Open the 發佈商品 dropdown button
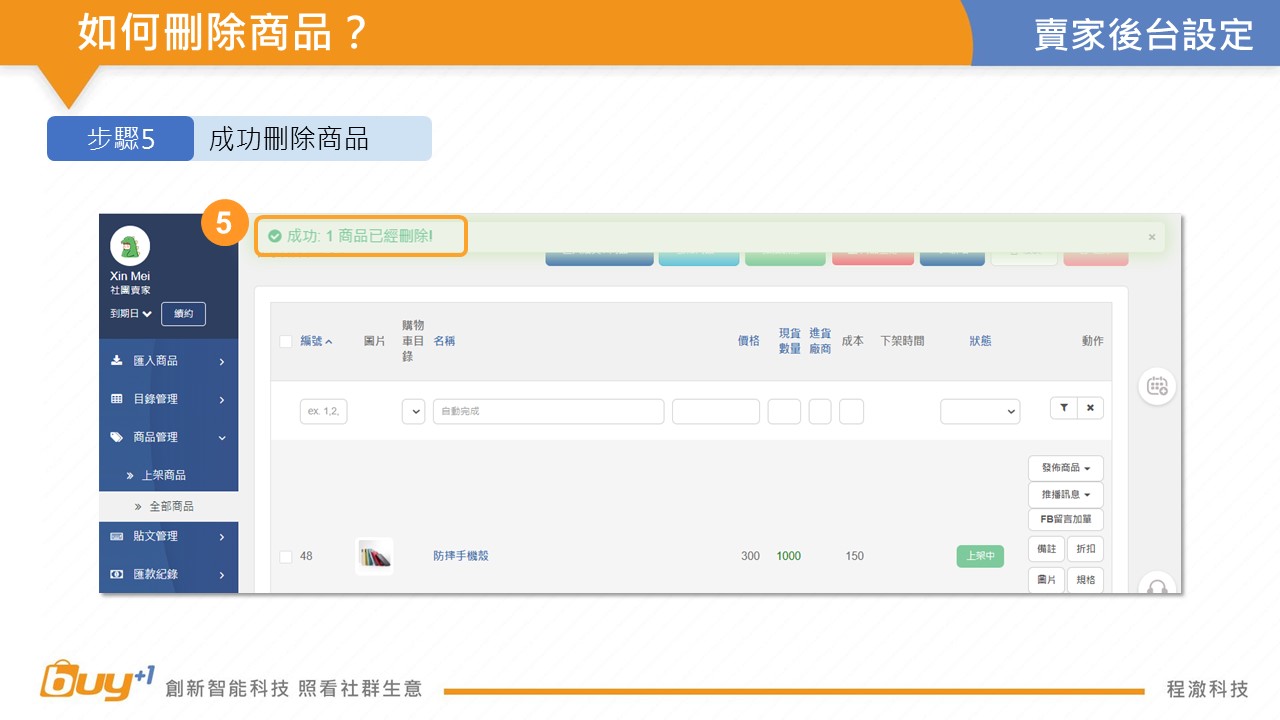Image resolution: width=1280 pixels, height=720 pixels. (1065, 468)
